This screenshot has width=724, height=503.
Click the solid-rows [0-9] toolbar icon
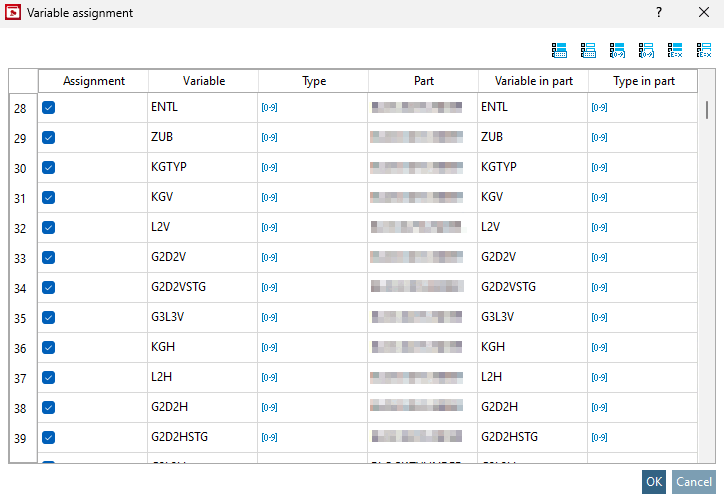coord(617,49)
